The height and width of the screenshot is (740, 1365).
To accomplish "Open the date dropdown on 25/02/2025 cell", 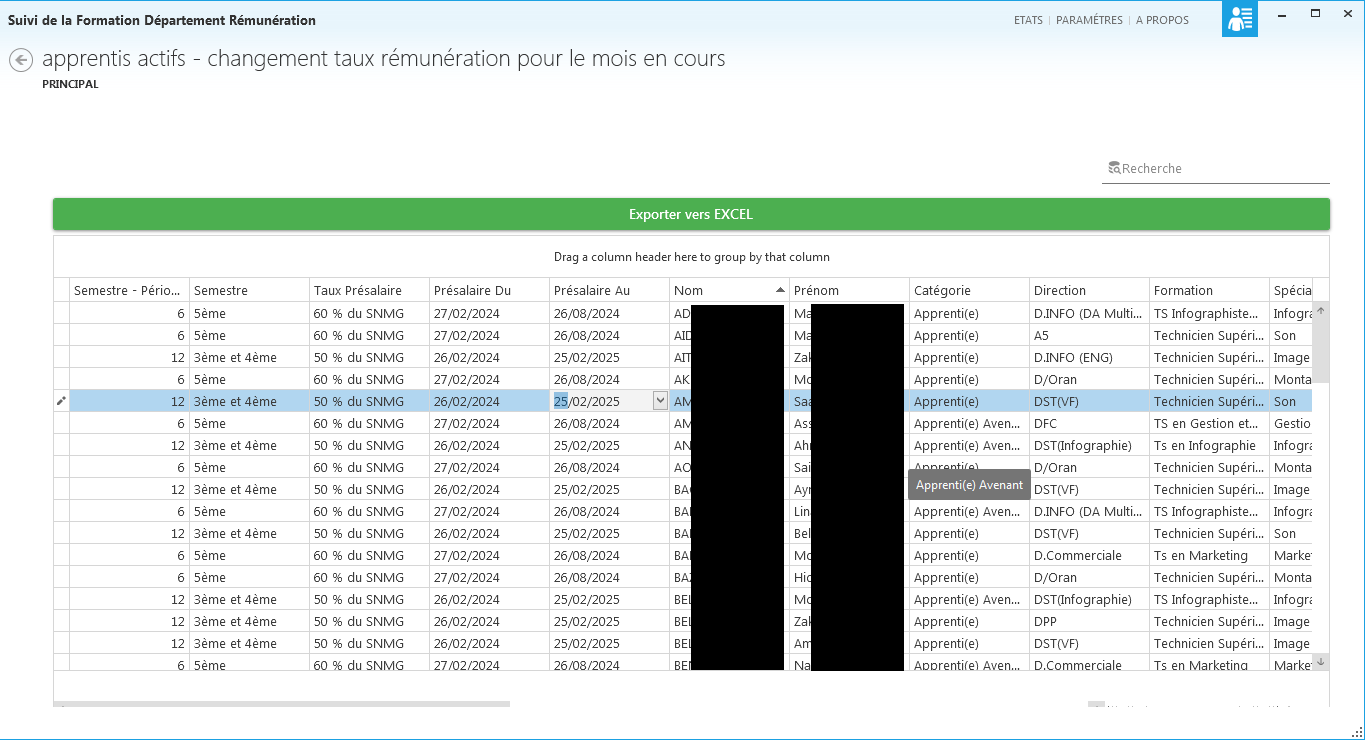I will click(660, 401).
